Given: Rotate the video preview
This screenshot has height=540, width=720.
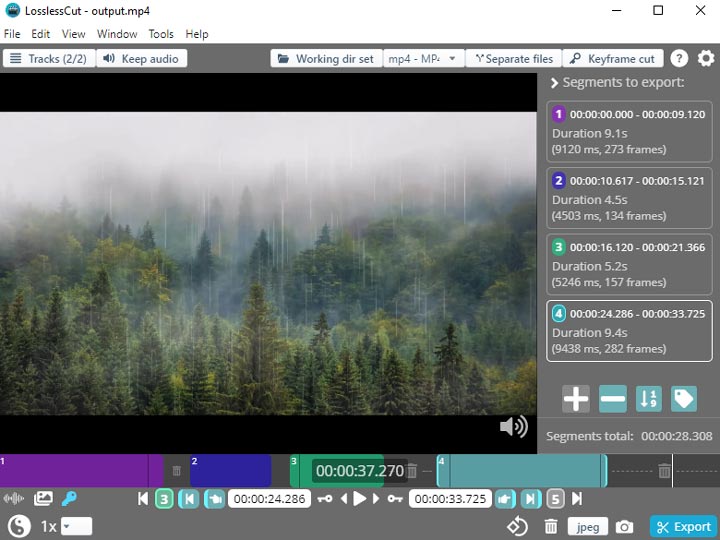Looking at the screenshot, I should click(x=518, y=527).
